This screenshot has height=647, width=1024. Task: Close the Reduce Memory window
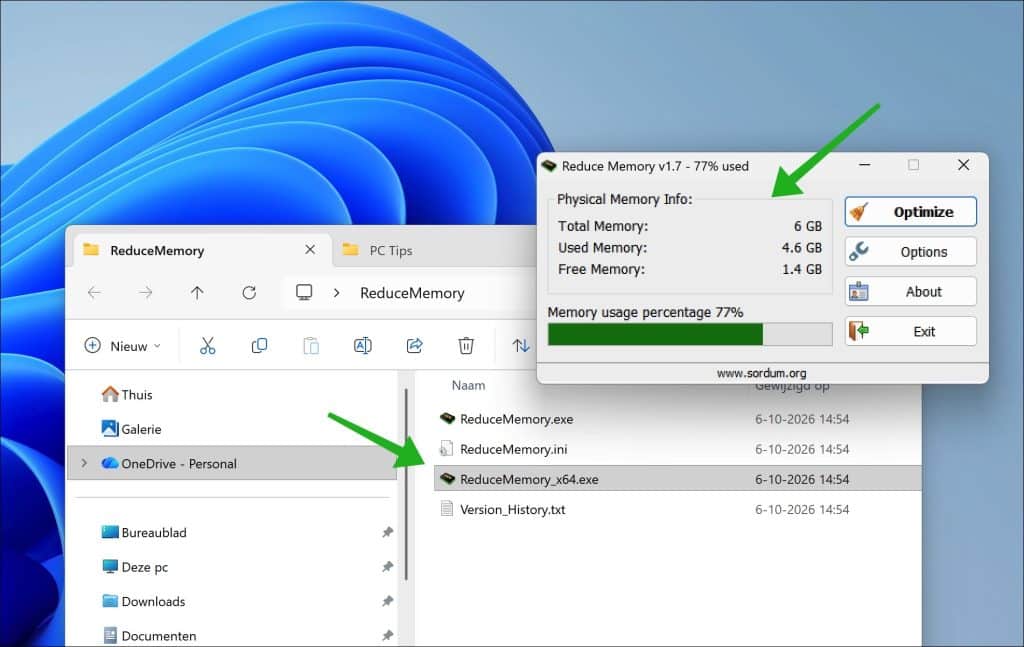tap(964, 165)
